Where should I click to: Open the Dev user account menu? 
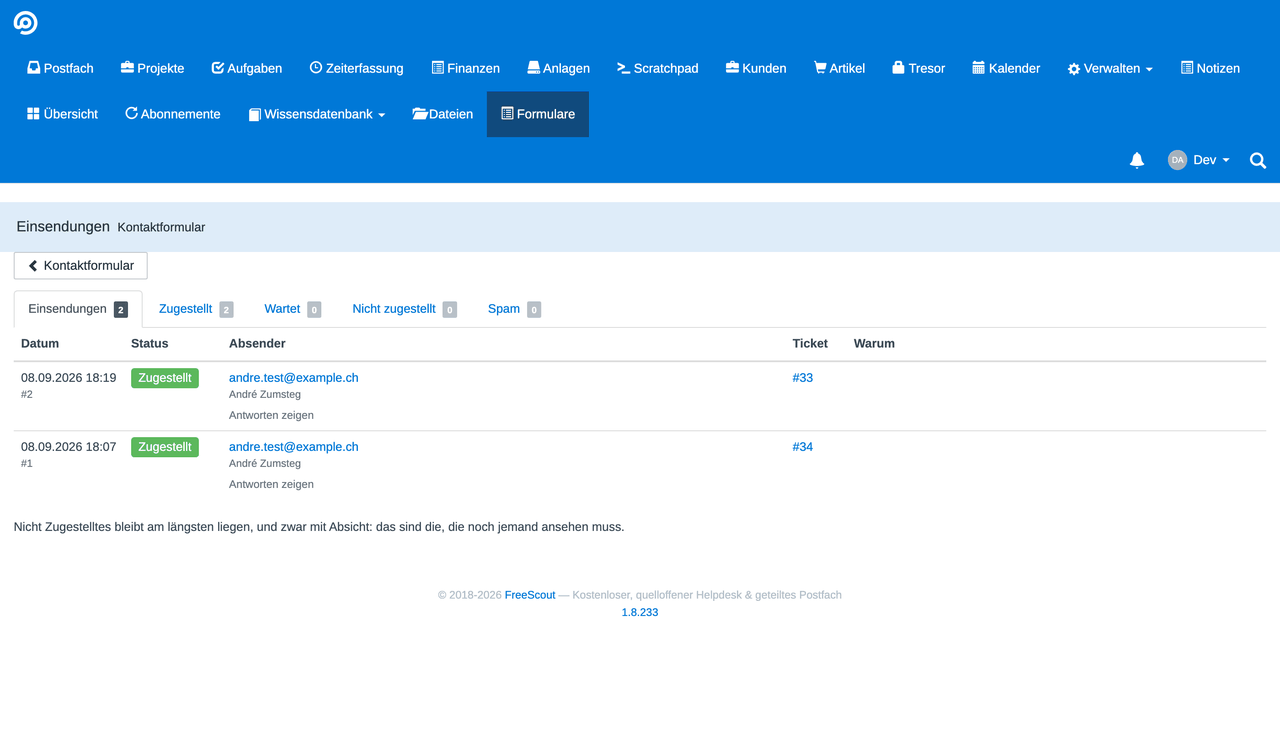click(x=1199, y=160)
